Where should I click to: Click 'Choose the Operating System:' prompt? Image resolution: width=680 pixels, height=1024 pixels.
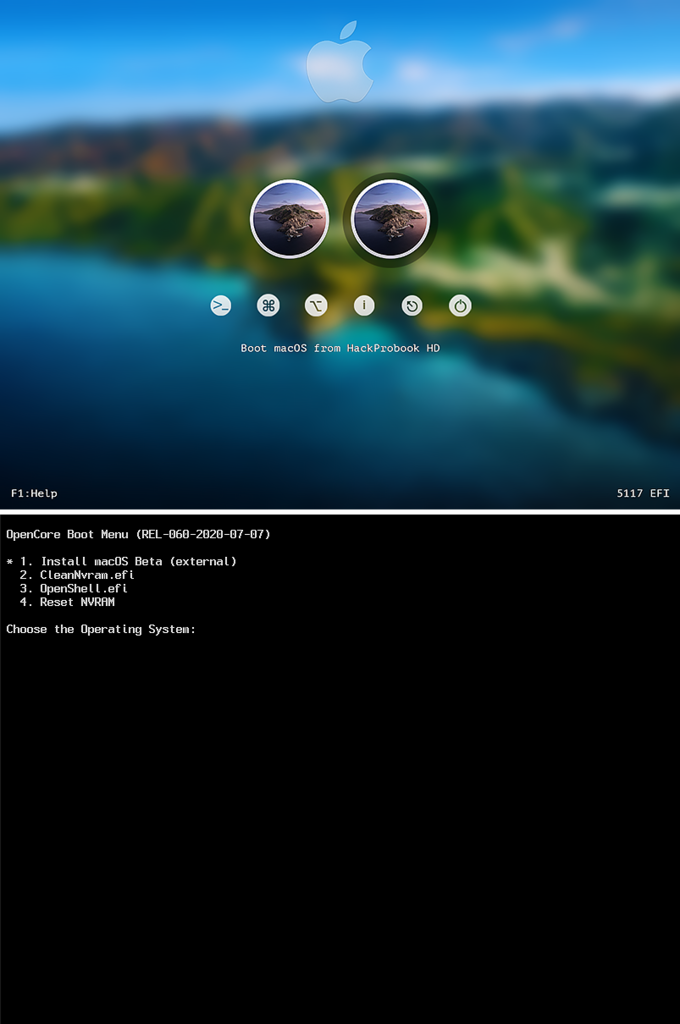click(x=101, y=630)
